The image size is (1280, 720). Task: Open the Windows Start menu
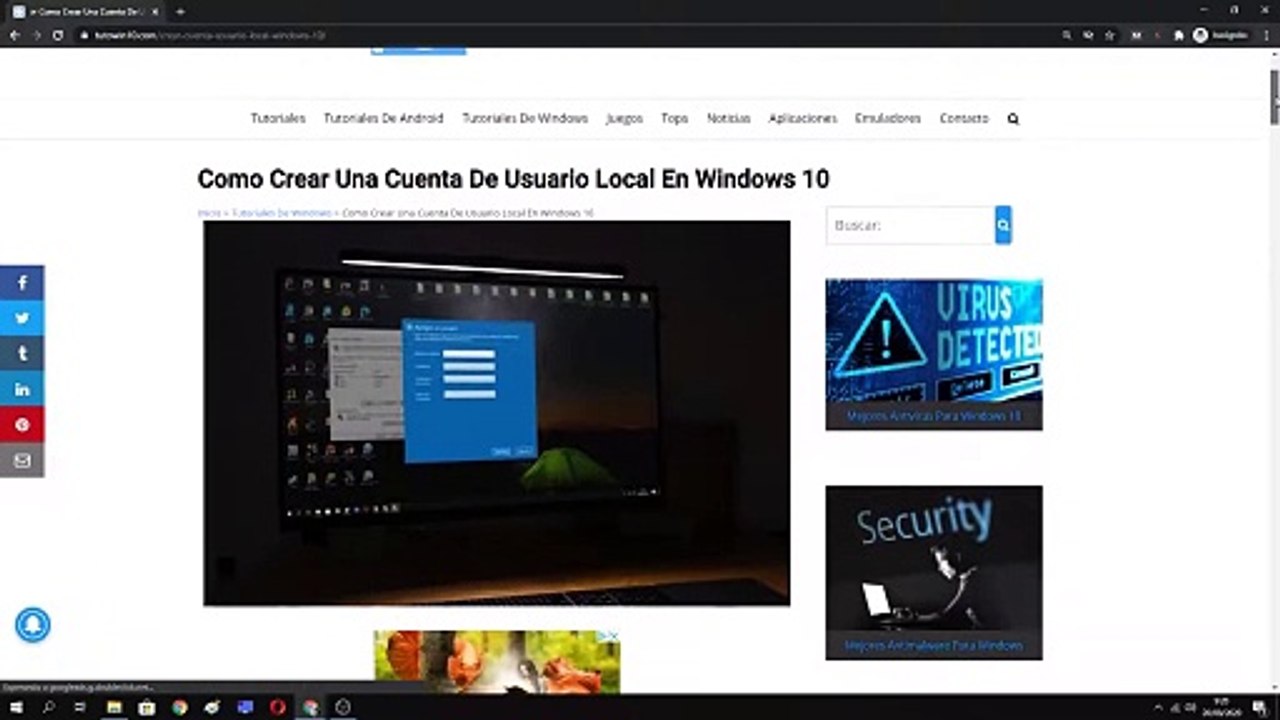pyautogui.click(x=16, y=707)
